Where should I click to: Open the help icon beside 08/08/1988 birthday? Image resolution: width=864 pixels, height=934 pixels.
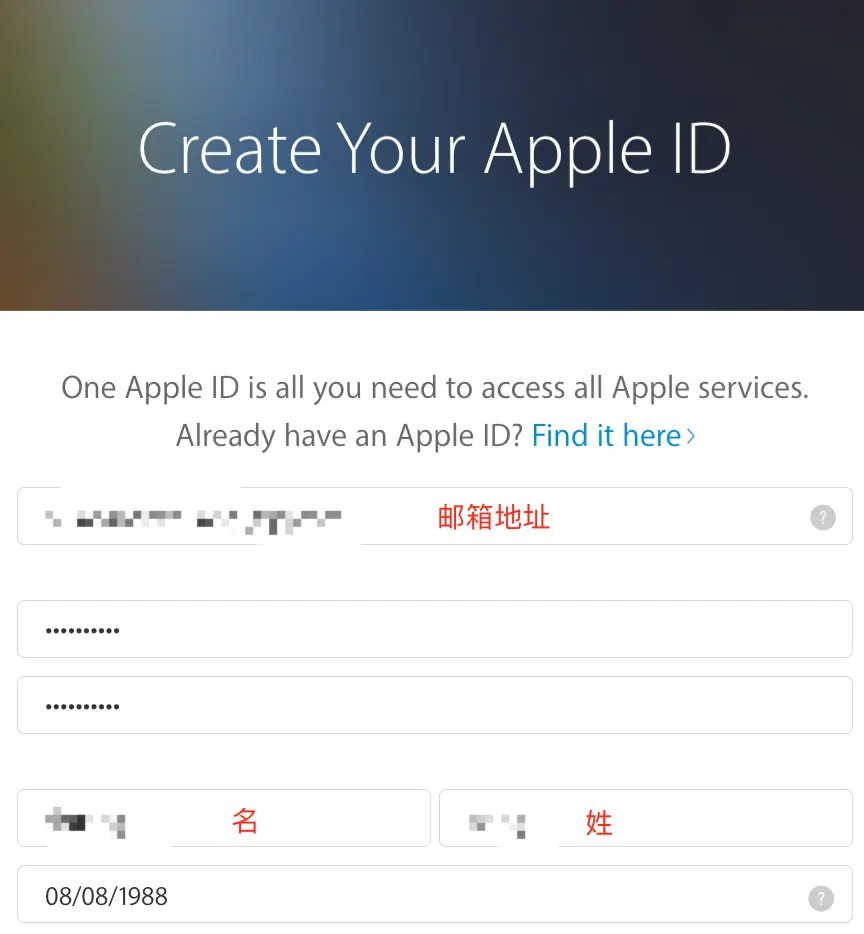click(x=821, y=898)
